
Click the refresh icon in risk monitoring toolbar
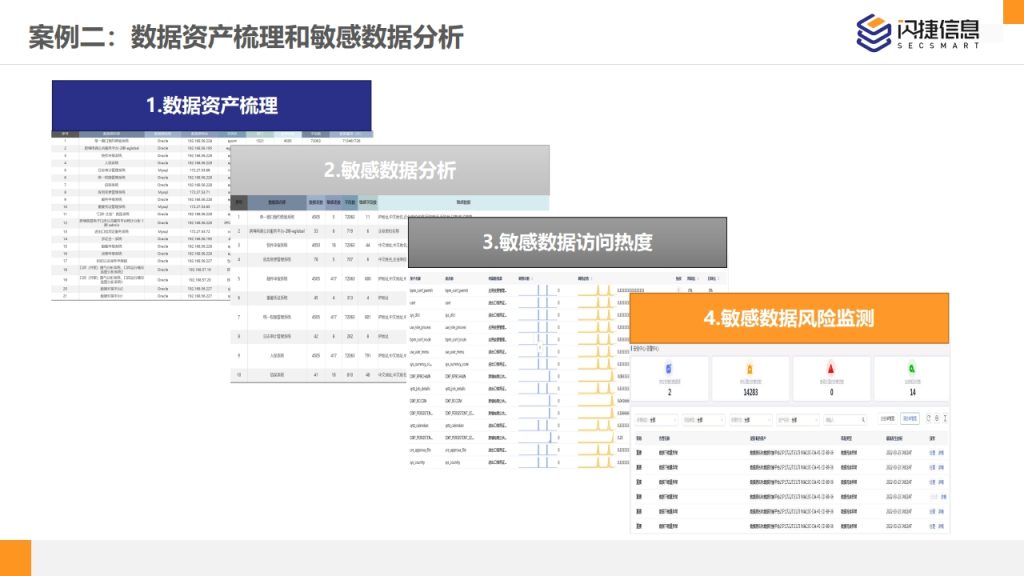(x=928, y=419)
